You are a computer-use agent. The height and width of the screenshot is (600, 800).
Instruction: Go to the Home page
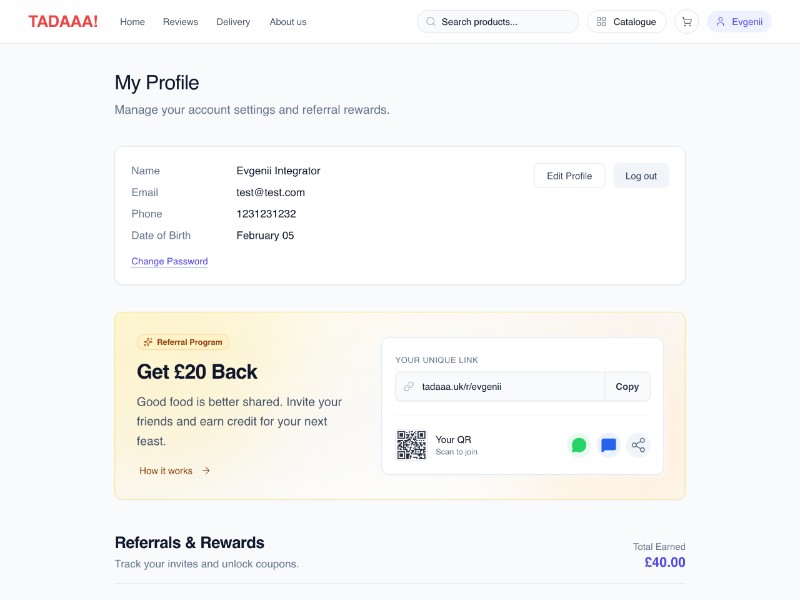[132, 22]
